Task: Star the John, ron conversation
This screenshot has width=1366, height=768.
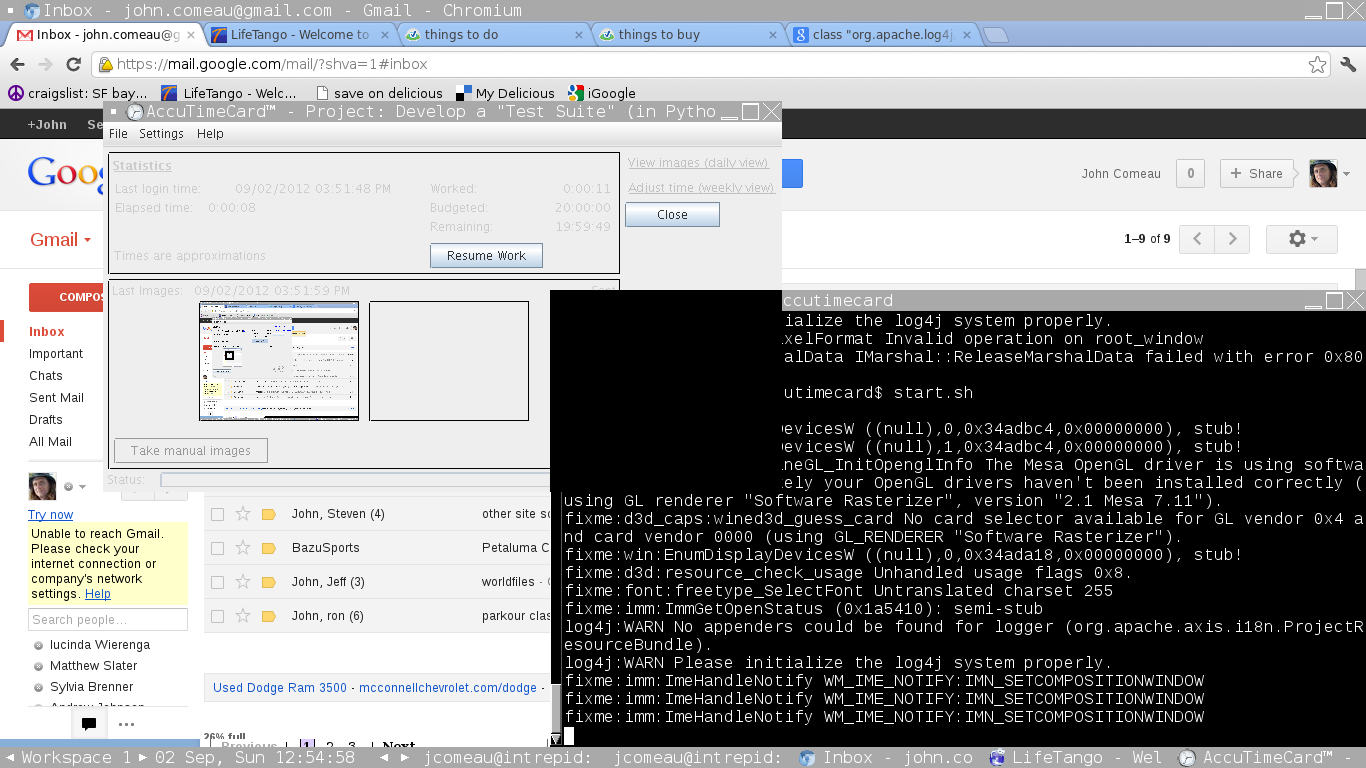Action: point(243,616)
